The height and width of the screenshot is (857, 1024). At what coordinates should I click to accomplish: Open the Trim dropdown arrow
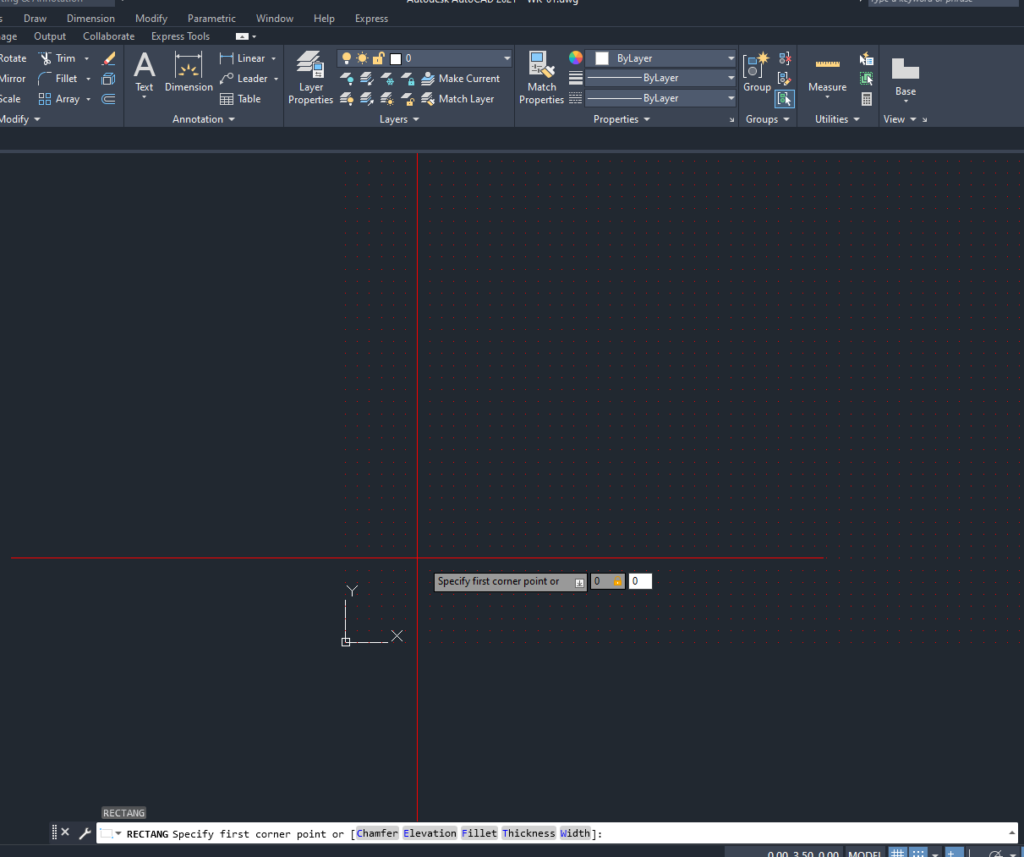click(86, 58)
